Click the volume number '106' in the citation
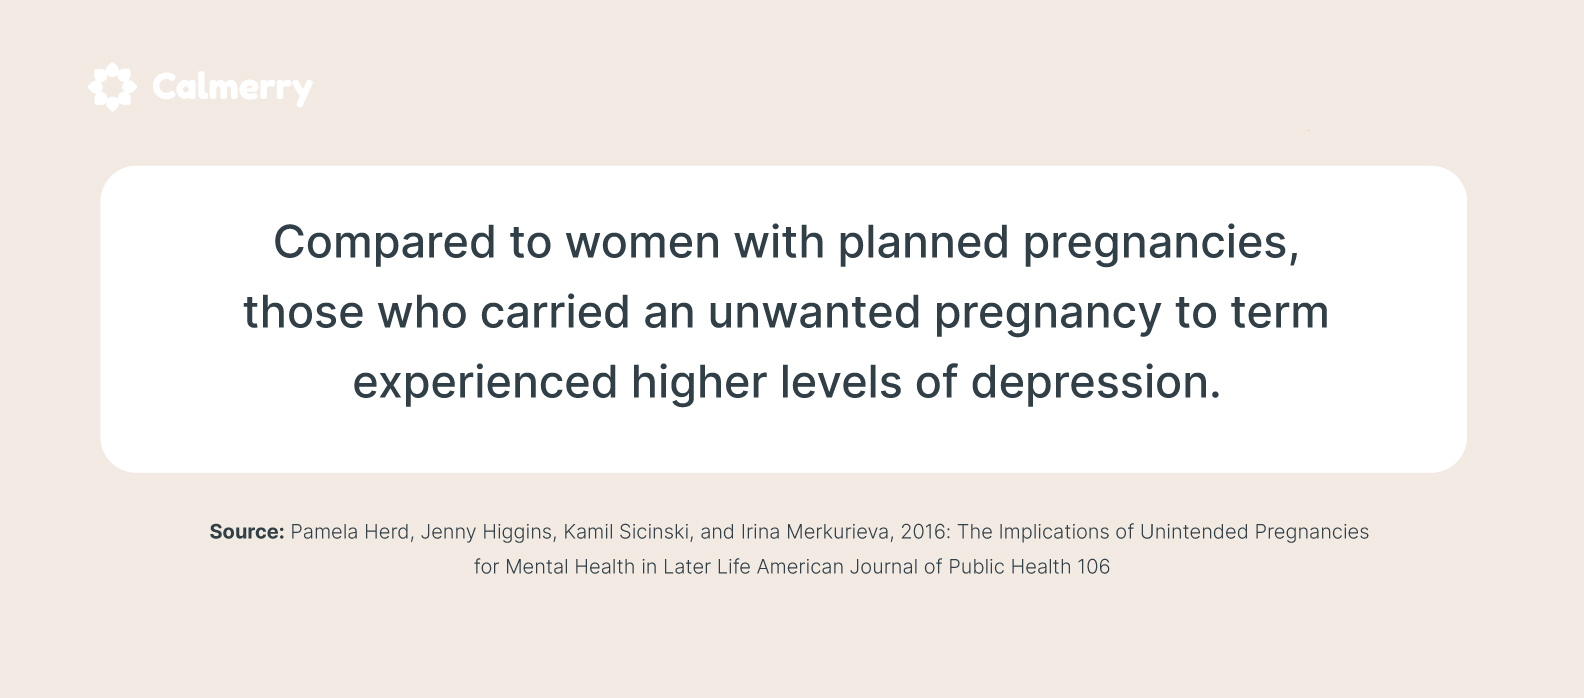The height and width of the screenshot is (698, 1584). pos(1093,567)
